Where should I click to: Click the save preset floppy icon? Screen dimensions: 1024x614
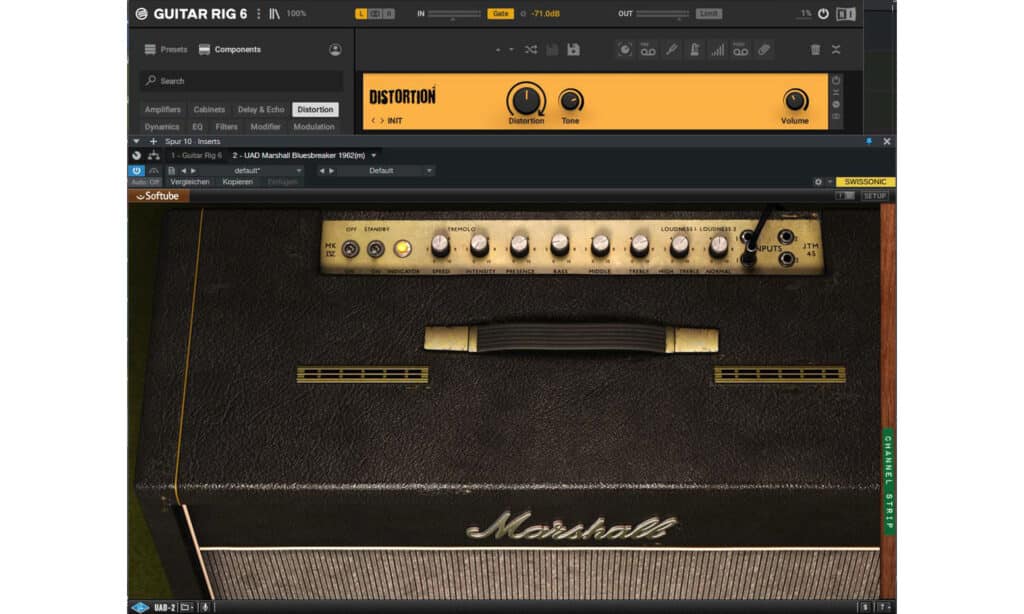pos(573,50)
